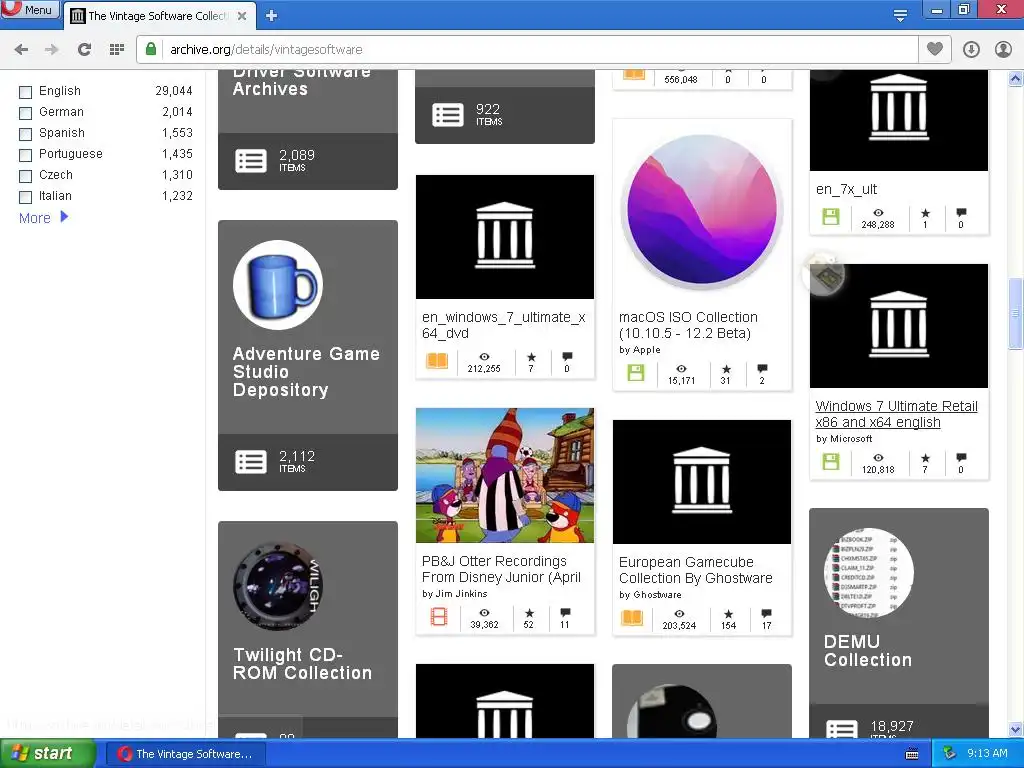Image resolution: width=1024 pixels, height=768 pixels.
Task: Open the Speed Dial grid
Action: tap(116, 49)
